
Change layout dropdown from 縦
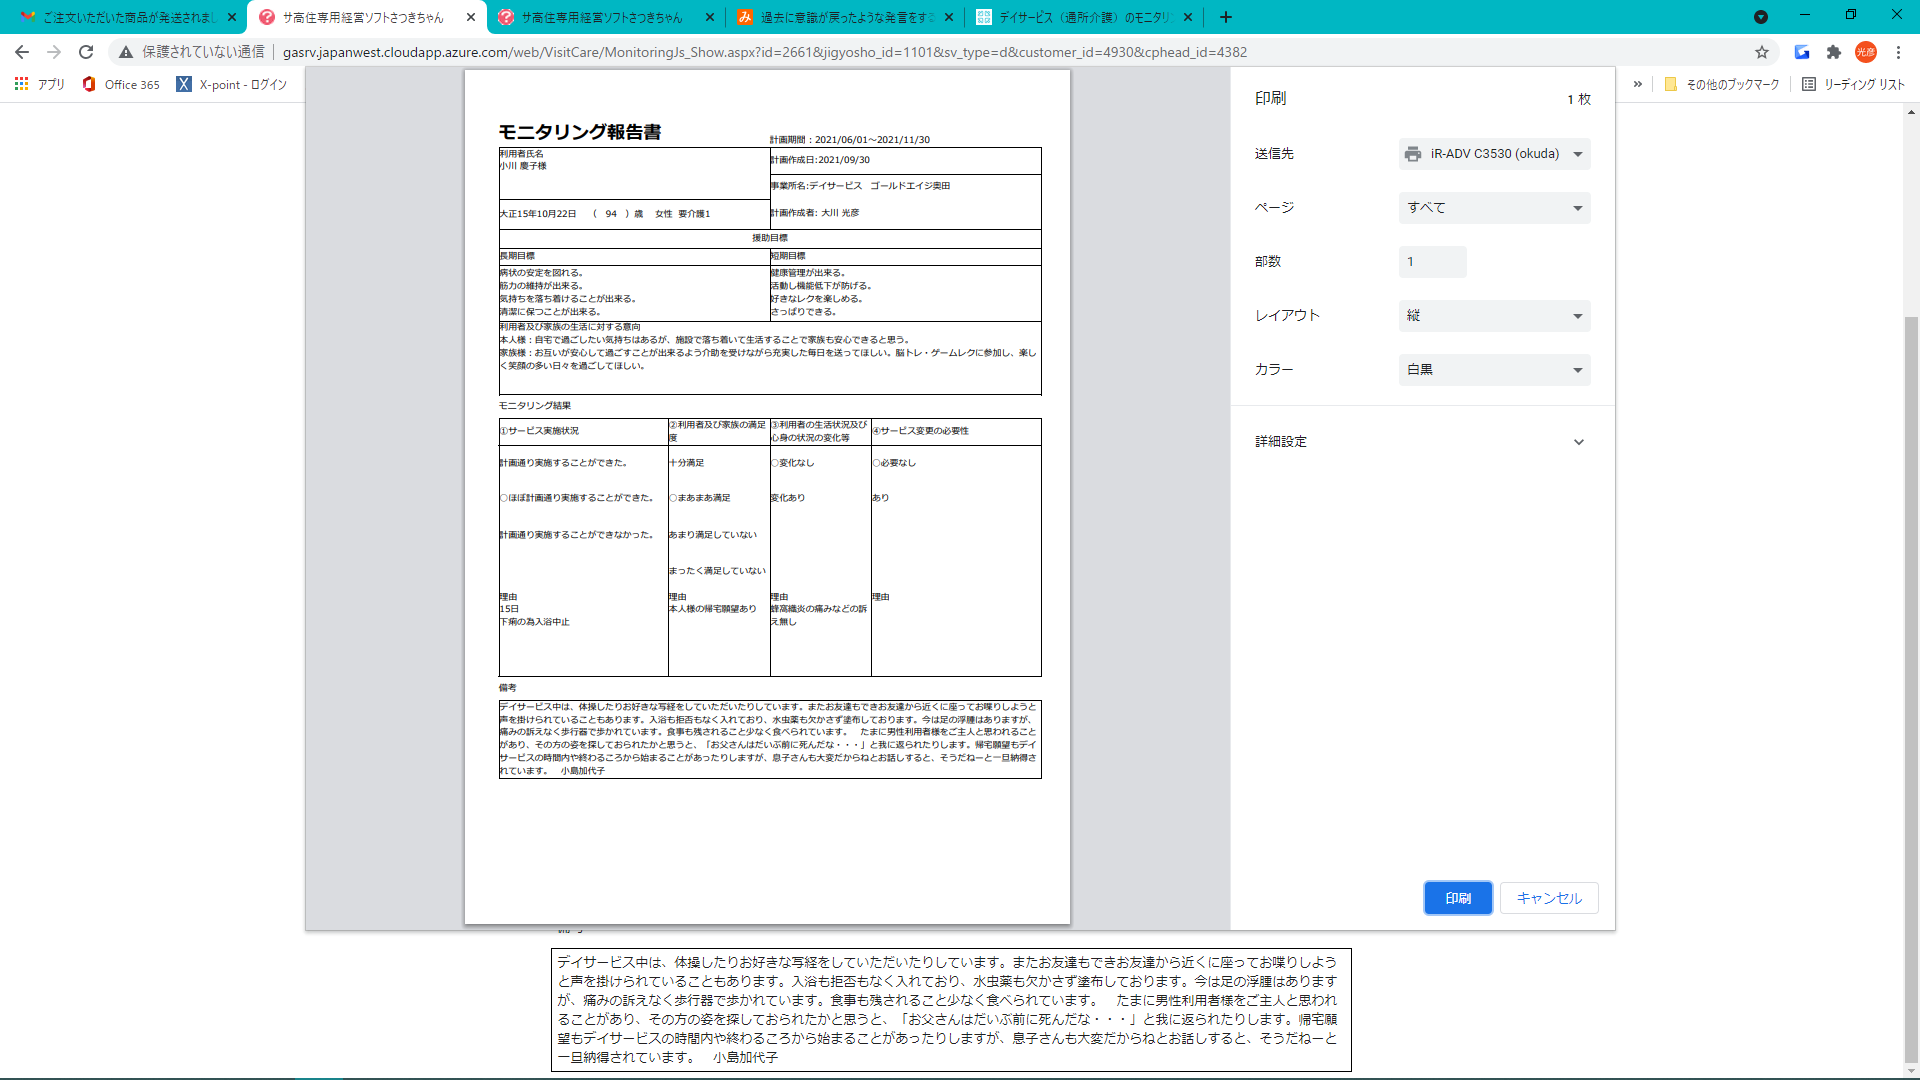pyautogui.click(x=1494, y=316)
